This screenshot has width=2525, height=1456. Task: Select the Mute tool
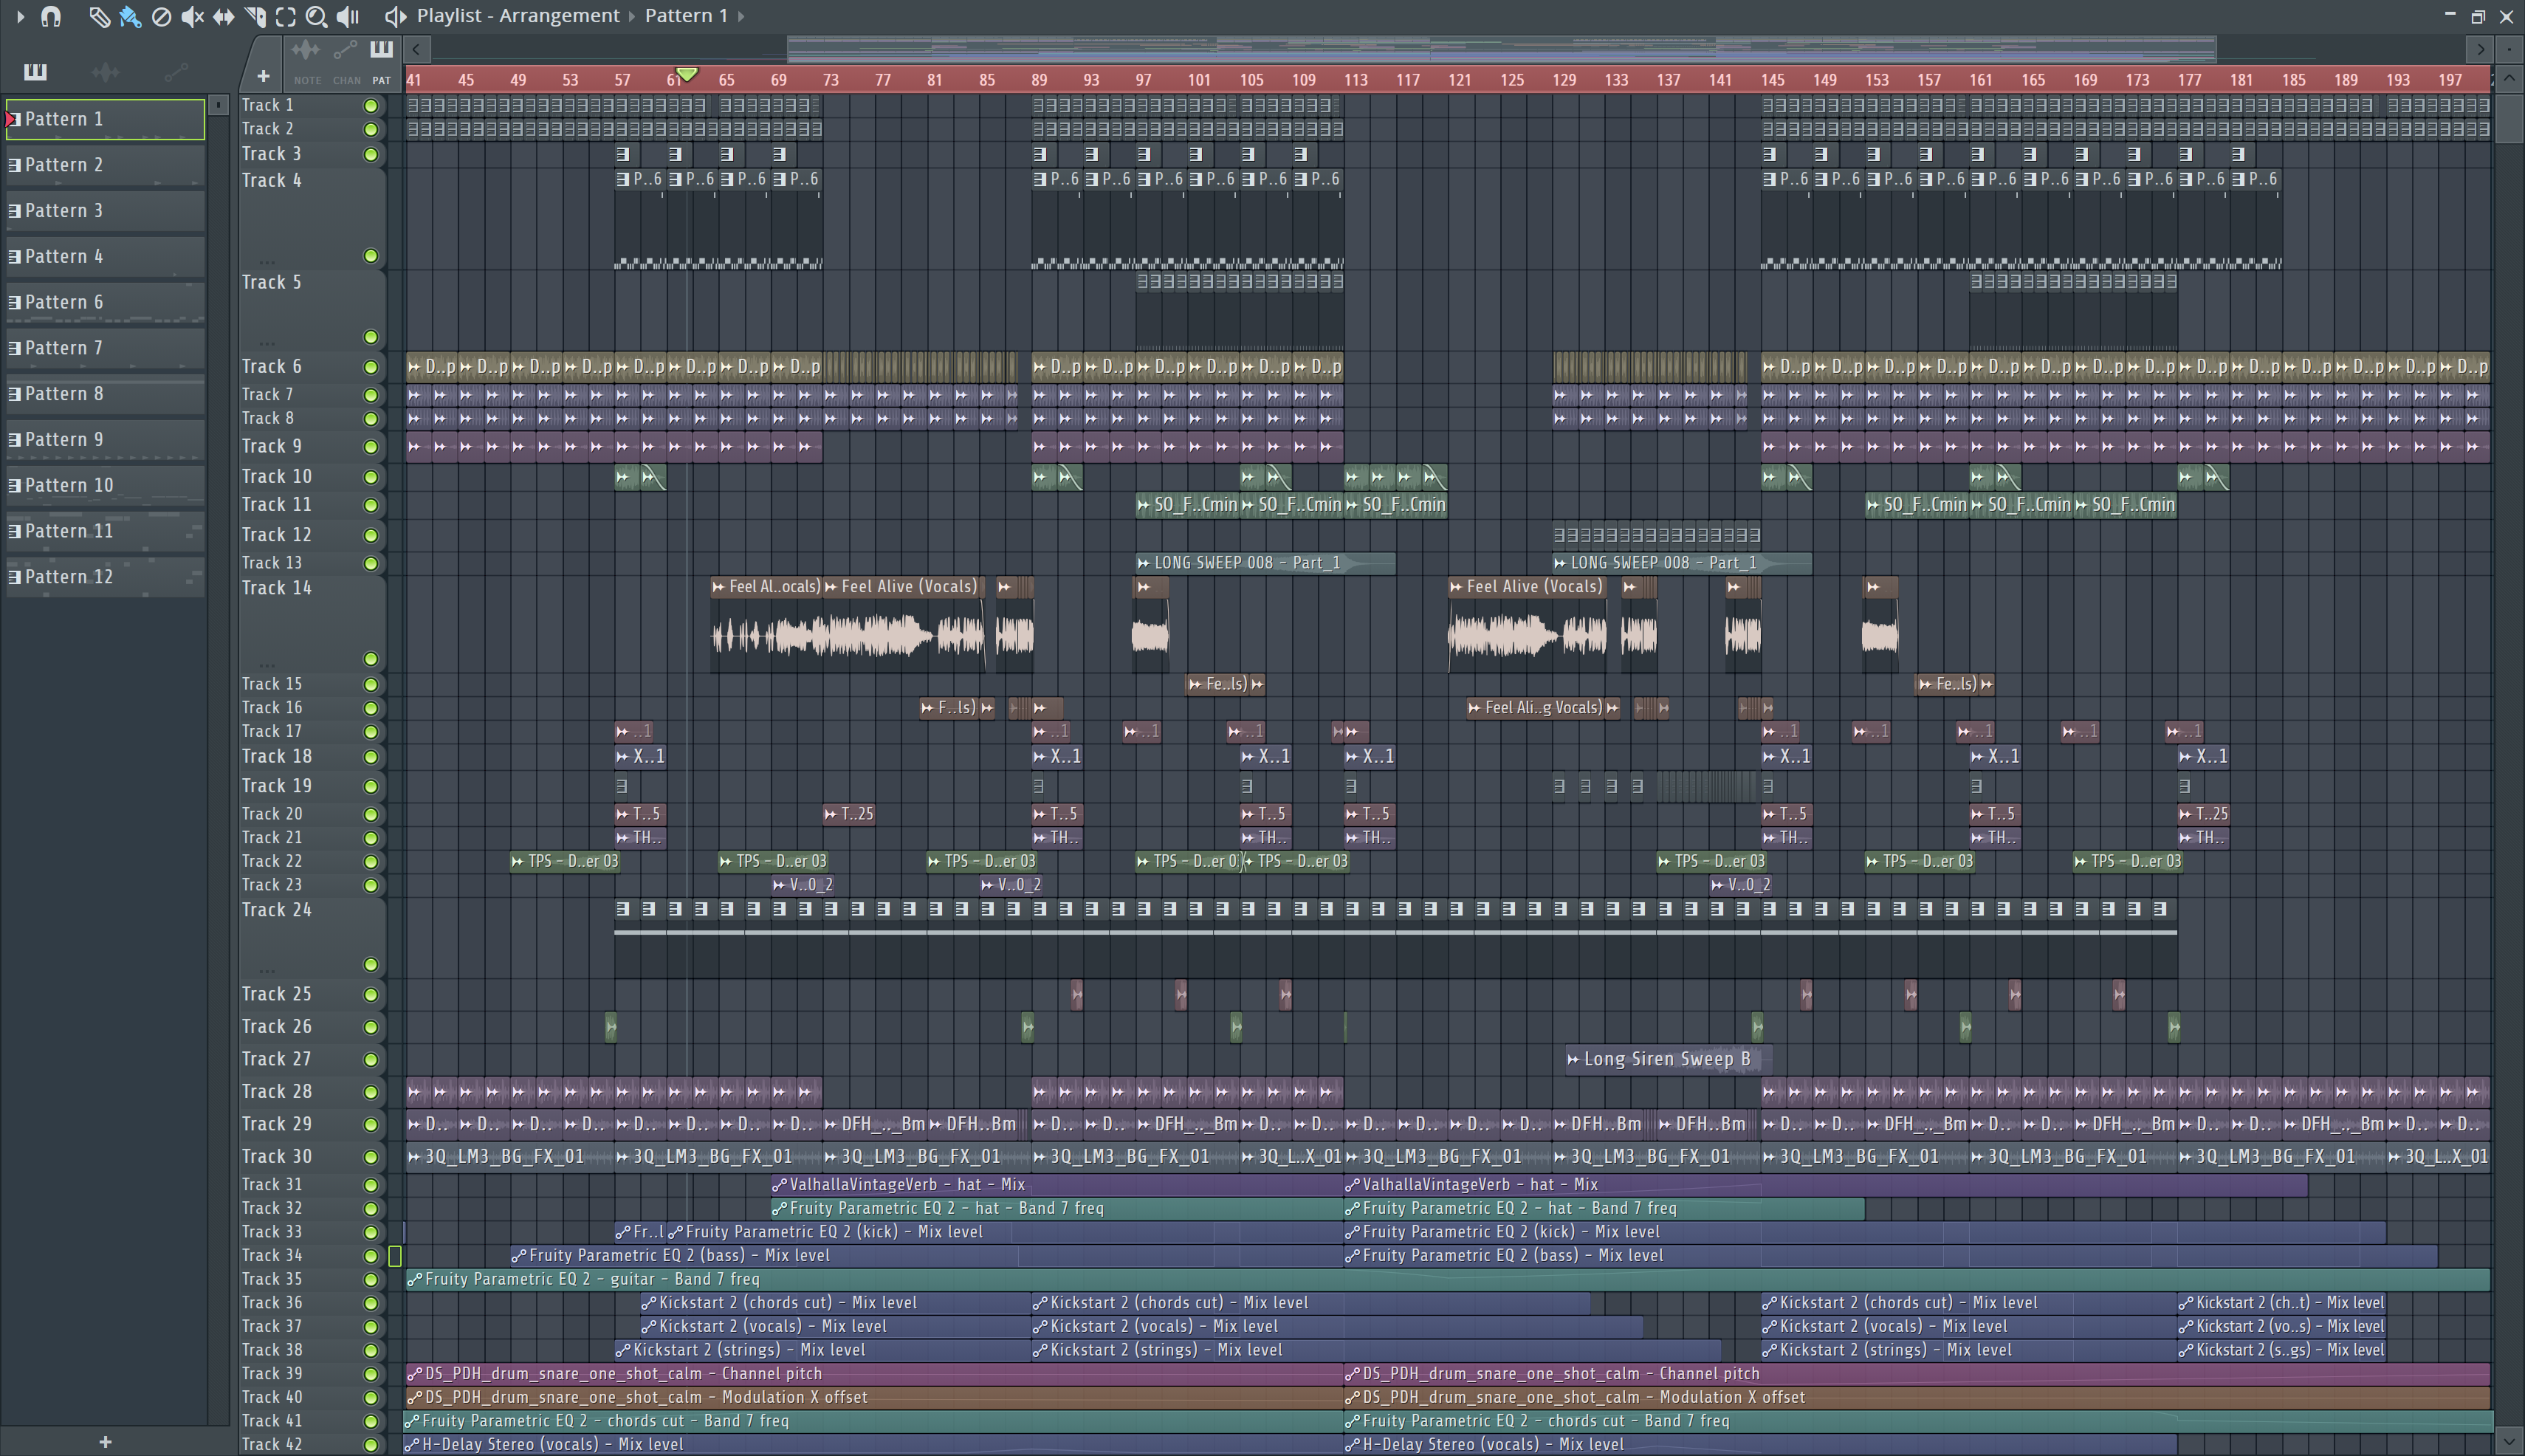coord(192,16)
